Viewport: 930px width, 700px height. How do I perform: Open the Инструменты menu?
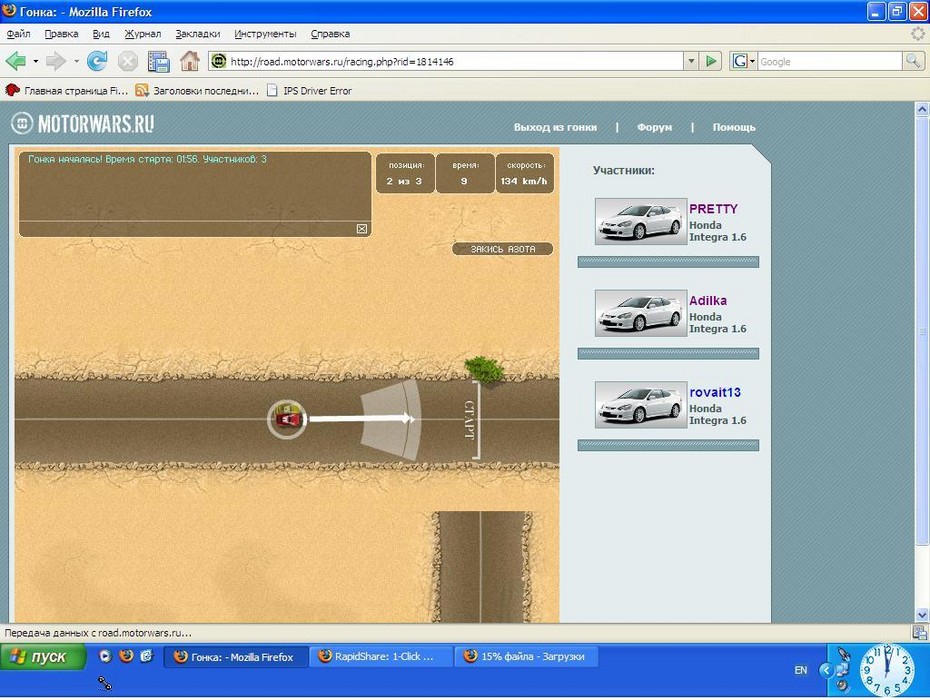pyautogui.click(x=265, y=34)
